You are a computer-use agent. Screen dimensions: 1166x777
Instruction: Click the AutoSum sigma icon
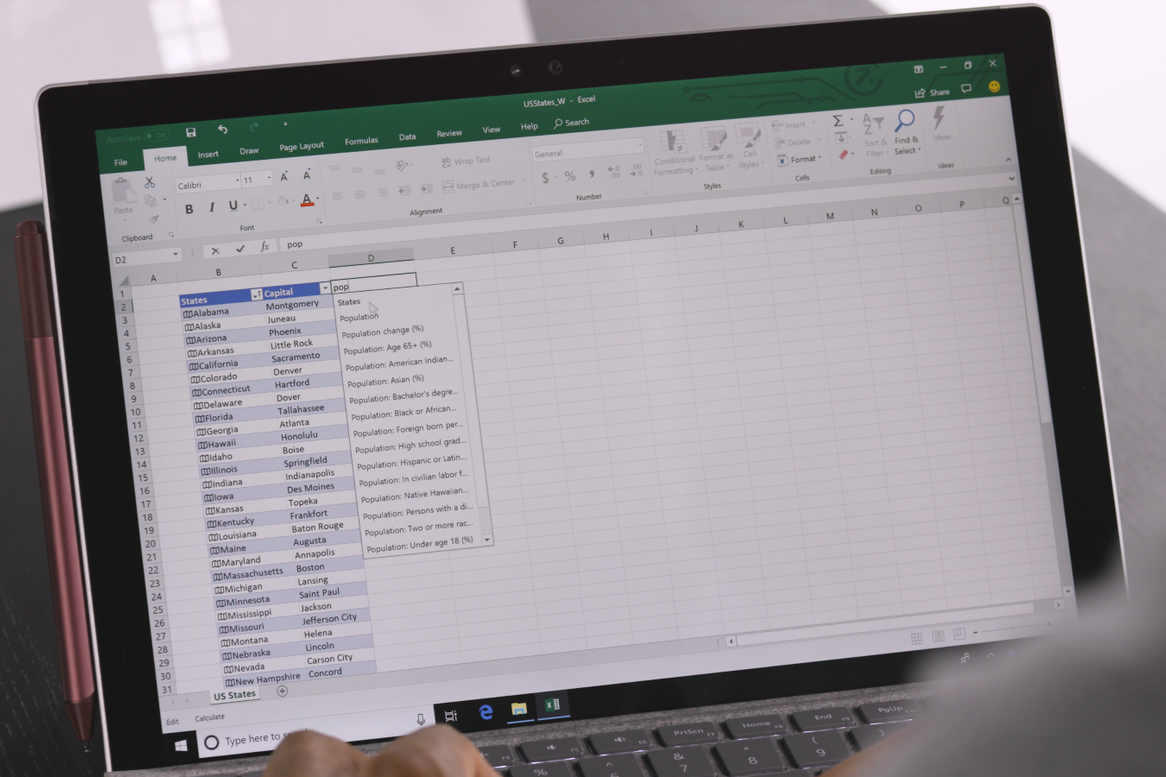837,121
